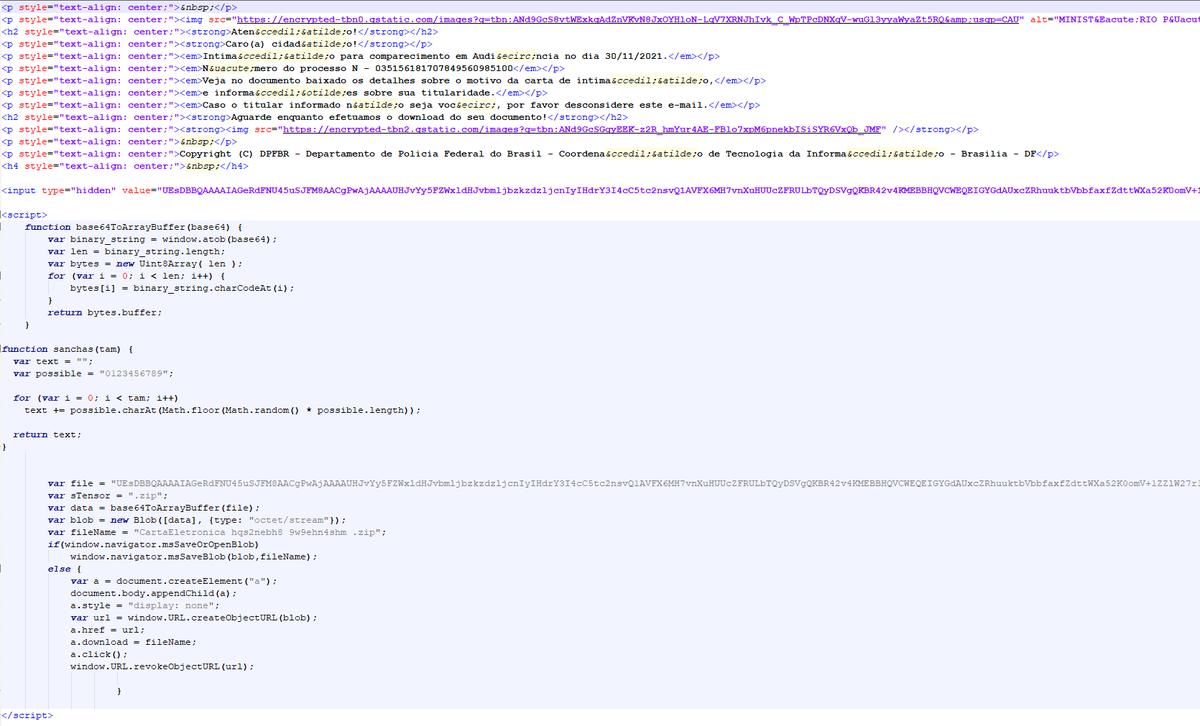Click the fileName 'CartaEletronica' string line
1200x726 pixels.
(x=216, y=532)
